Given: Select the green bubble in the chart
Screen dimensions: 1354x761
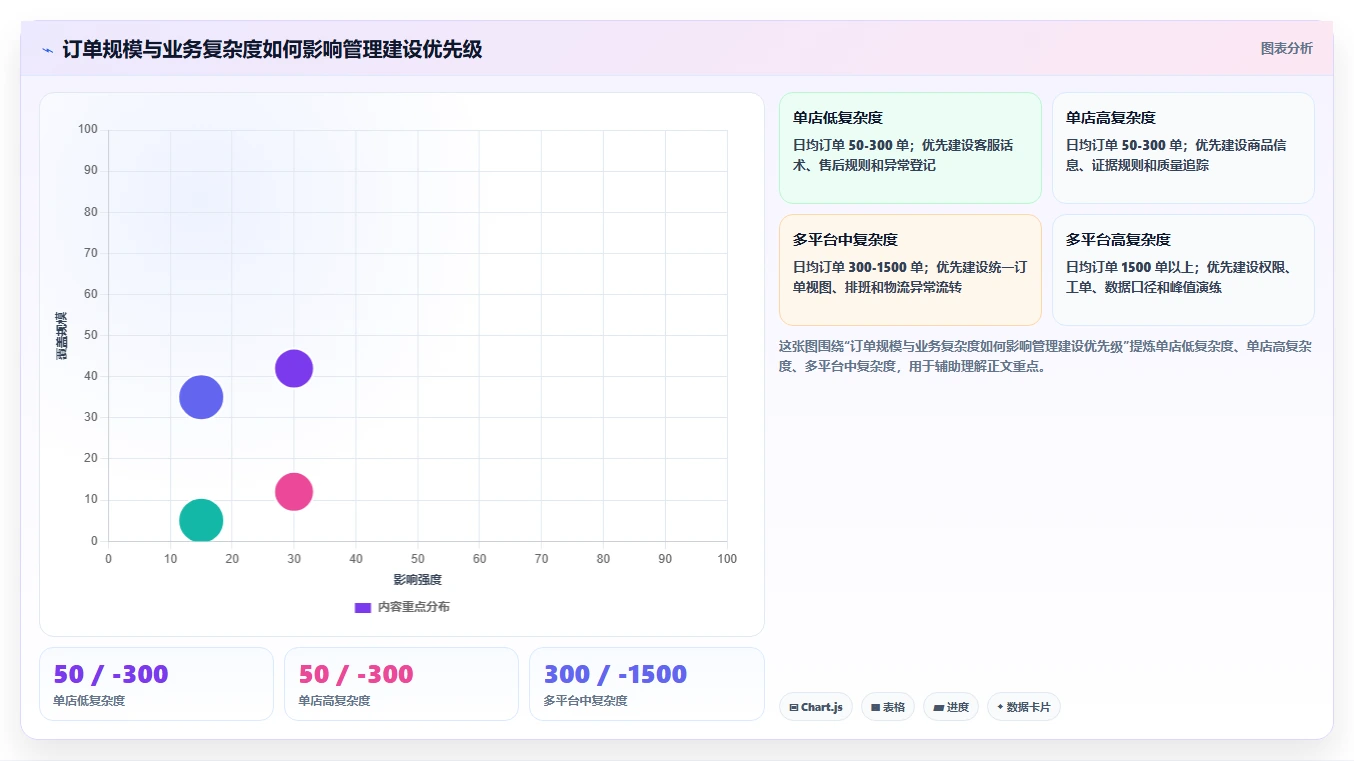Looking at the screenshot, I should pyautogui.click(x=201, y=520).
